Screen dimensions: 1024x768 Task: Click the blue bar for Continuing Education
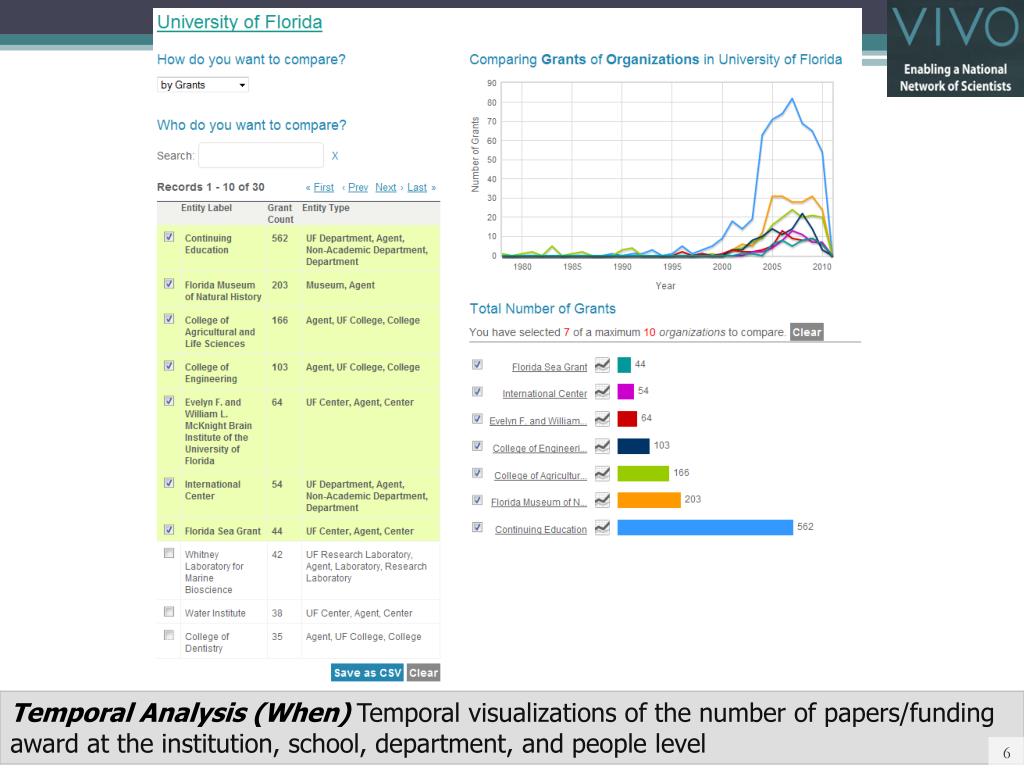pyautogui.click(x=705, y=527)
